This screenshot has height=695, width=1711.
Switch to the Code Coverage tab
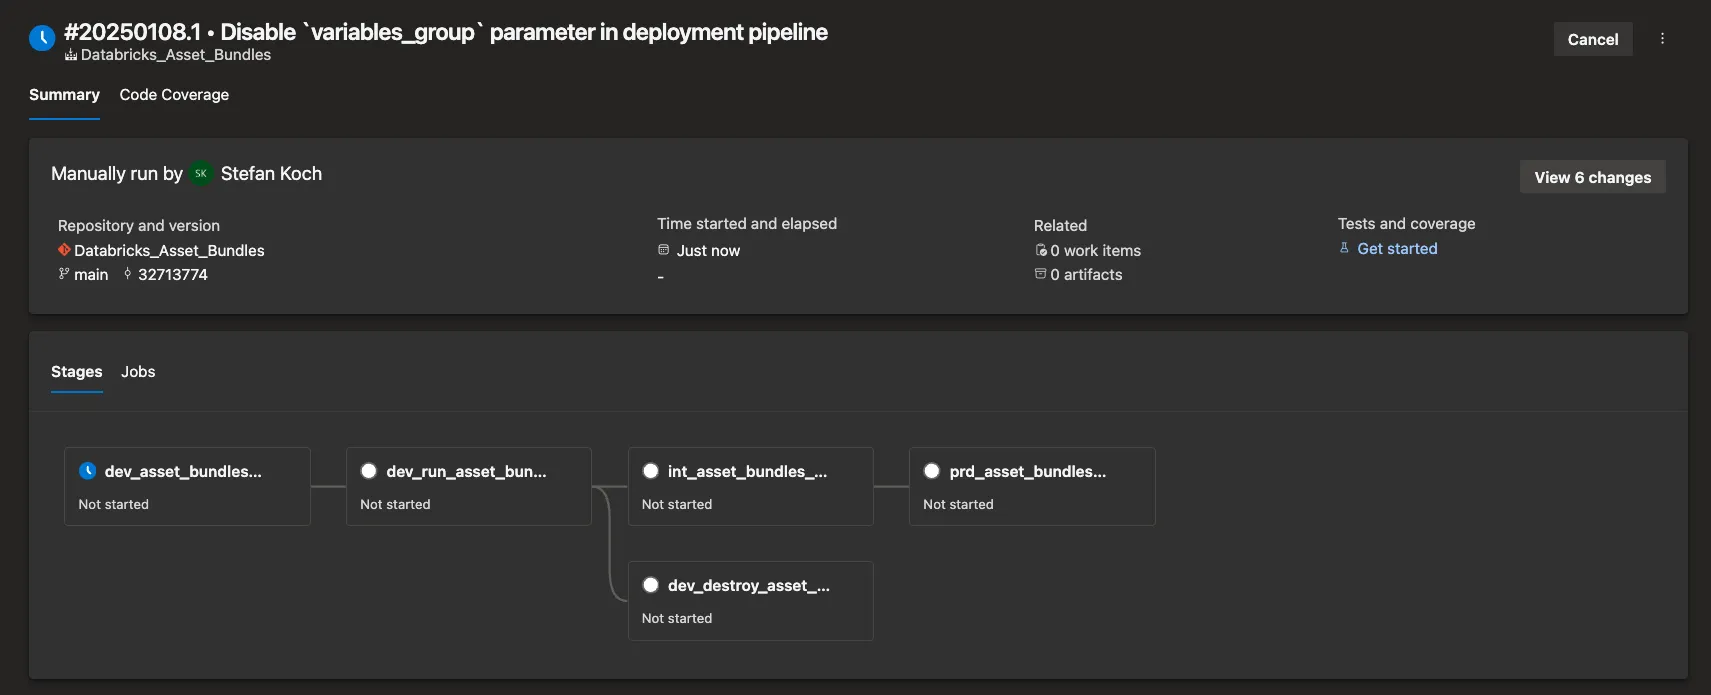[x=174, y=95]
